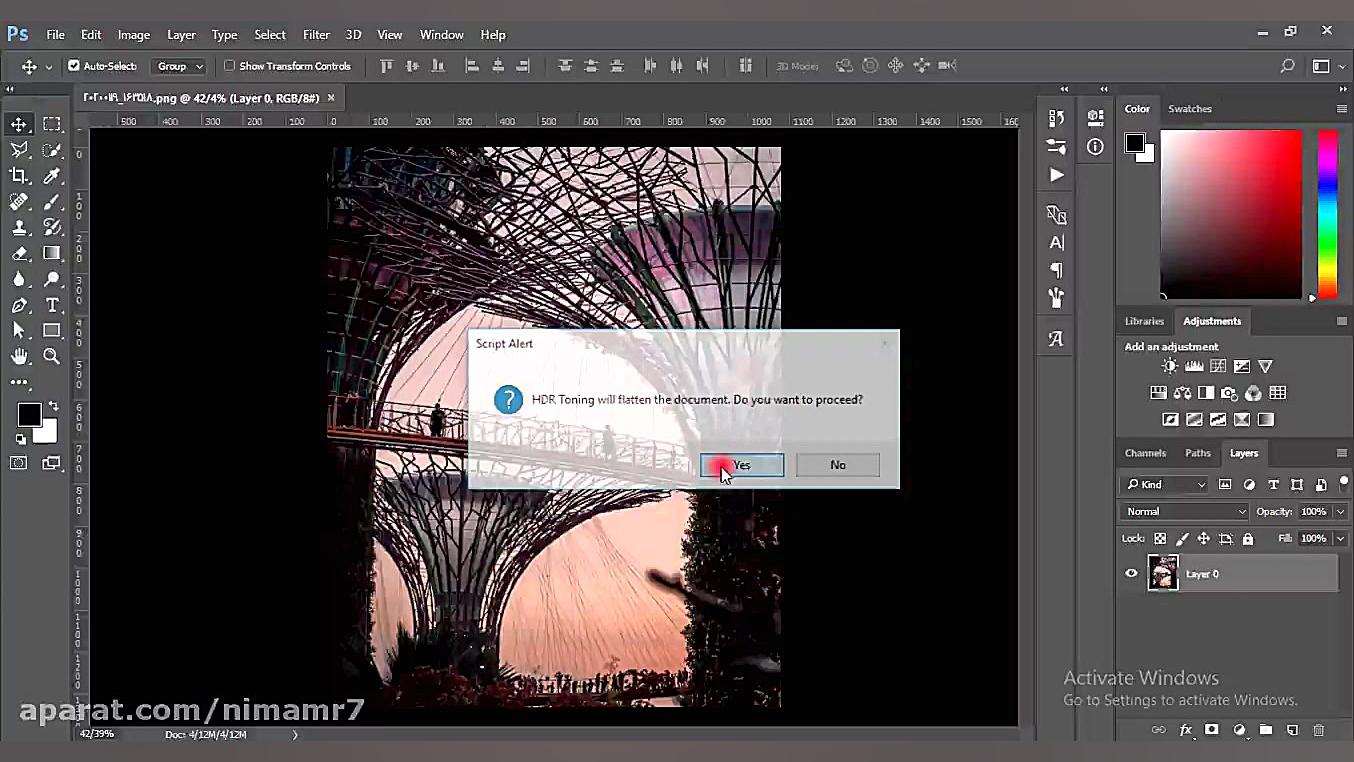Choose the Horizontal Type tool
This screenshot has width=1354, height=762.
click(51, 304)
